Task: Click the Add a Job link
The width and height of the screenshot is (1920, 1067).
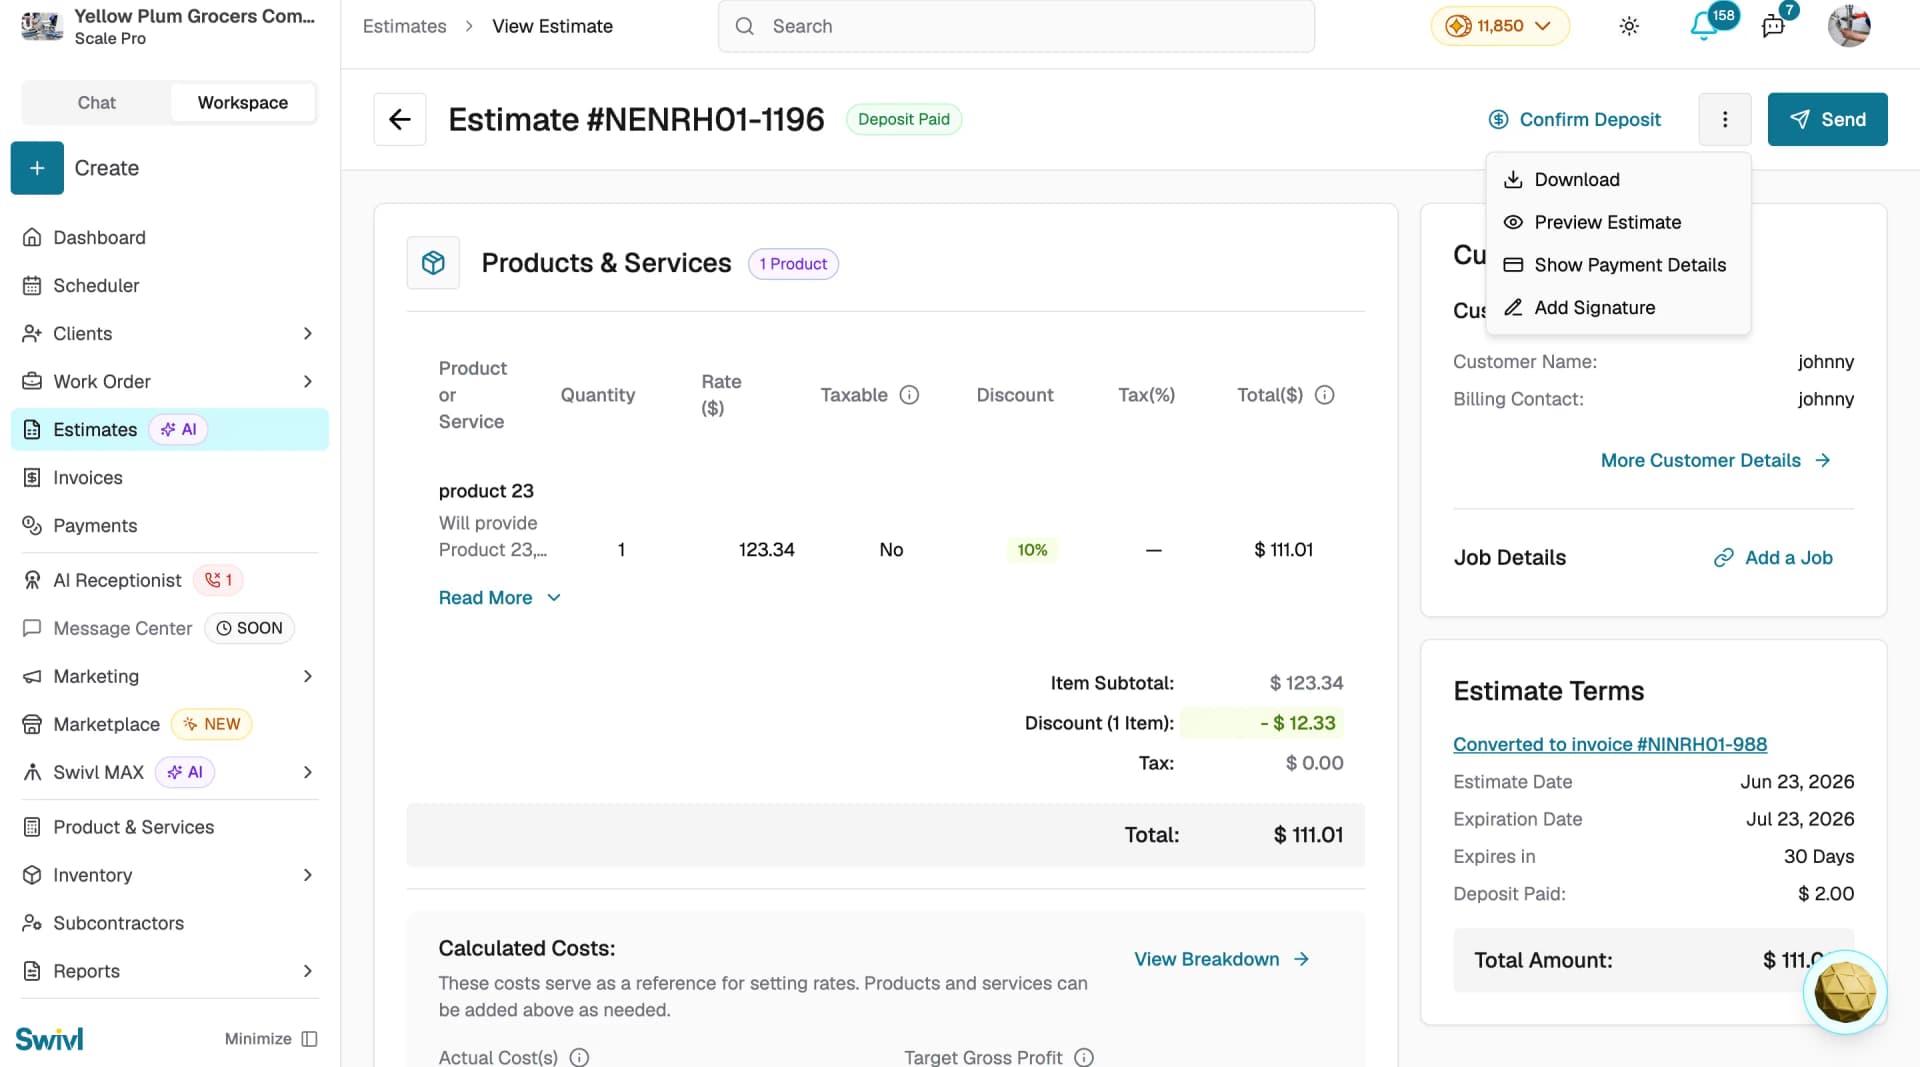Action: (1773, 558)
